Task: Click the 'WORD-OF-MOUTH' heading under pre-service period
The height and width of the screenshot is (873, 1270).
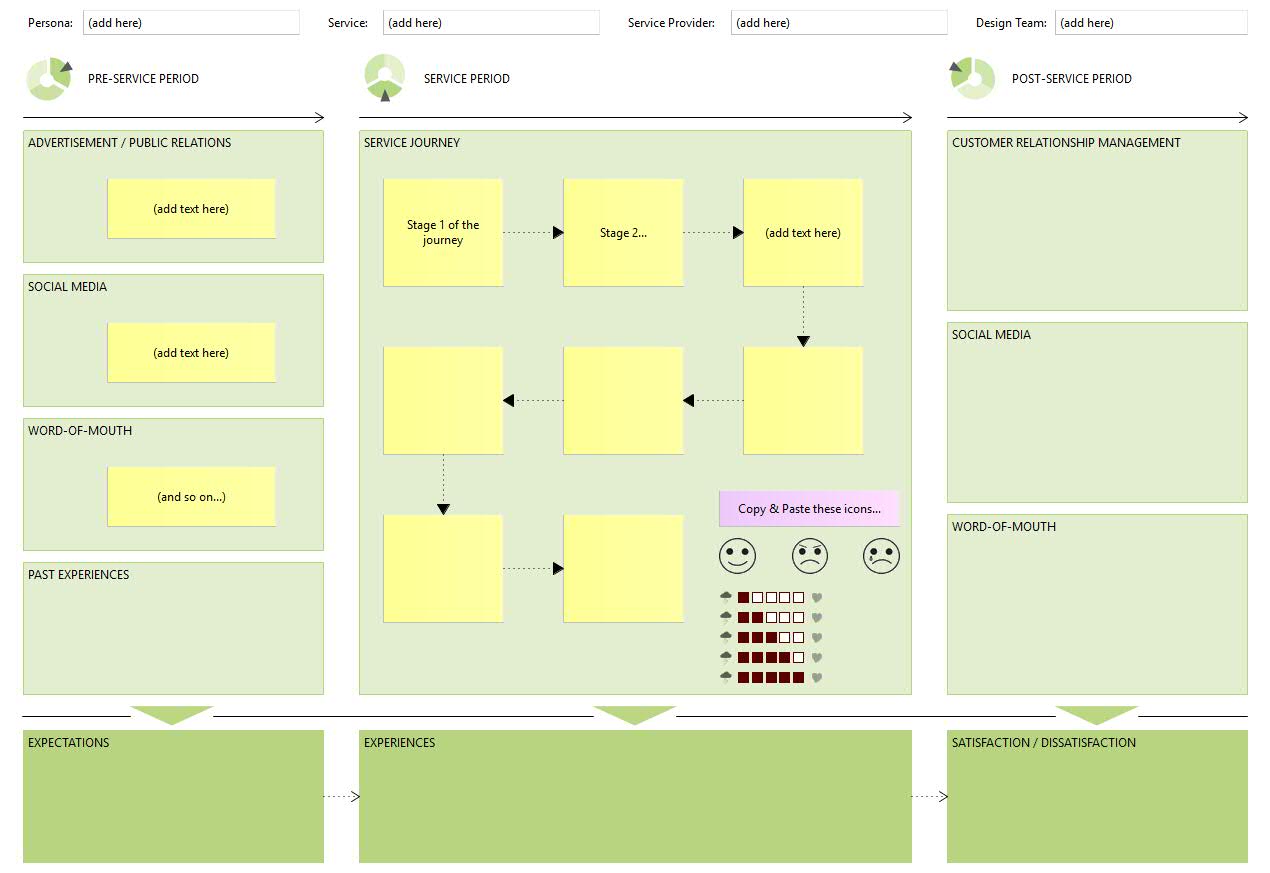Action: pos(80,431)
